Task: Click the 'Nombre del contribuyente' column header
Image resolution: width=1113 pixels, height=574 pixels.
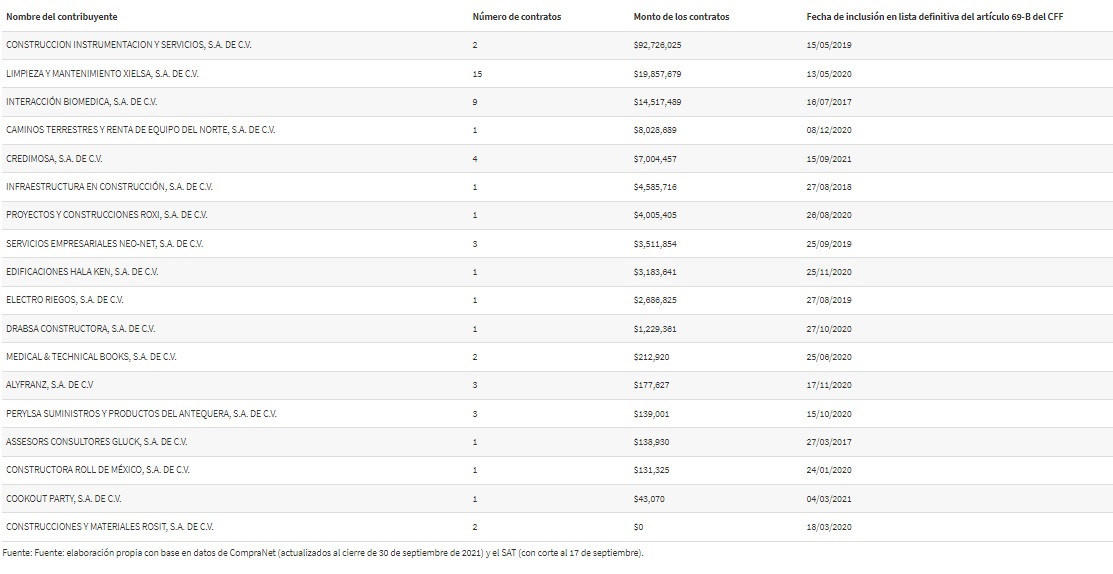Action: tap(62, 16)
